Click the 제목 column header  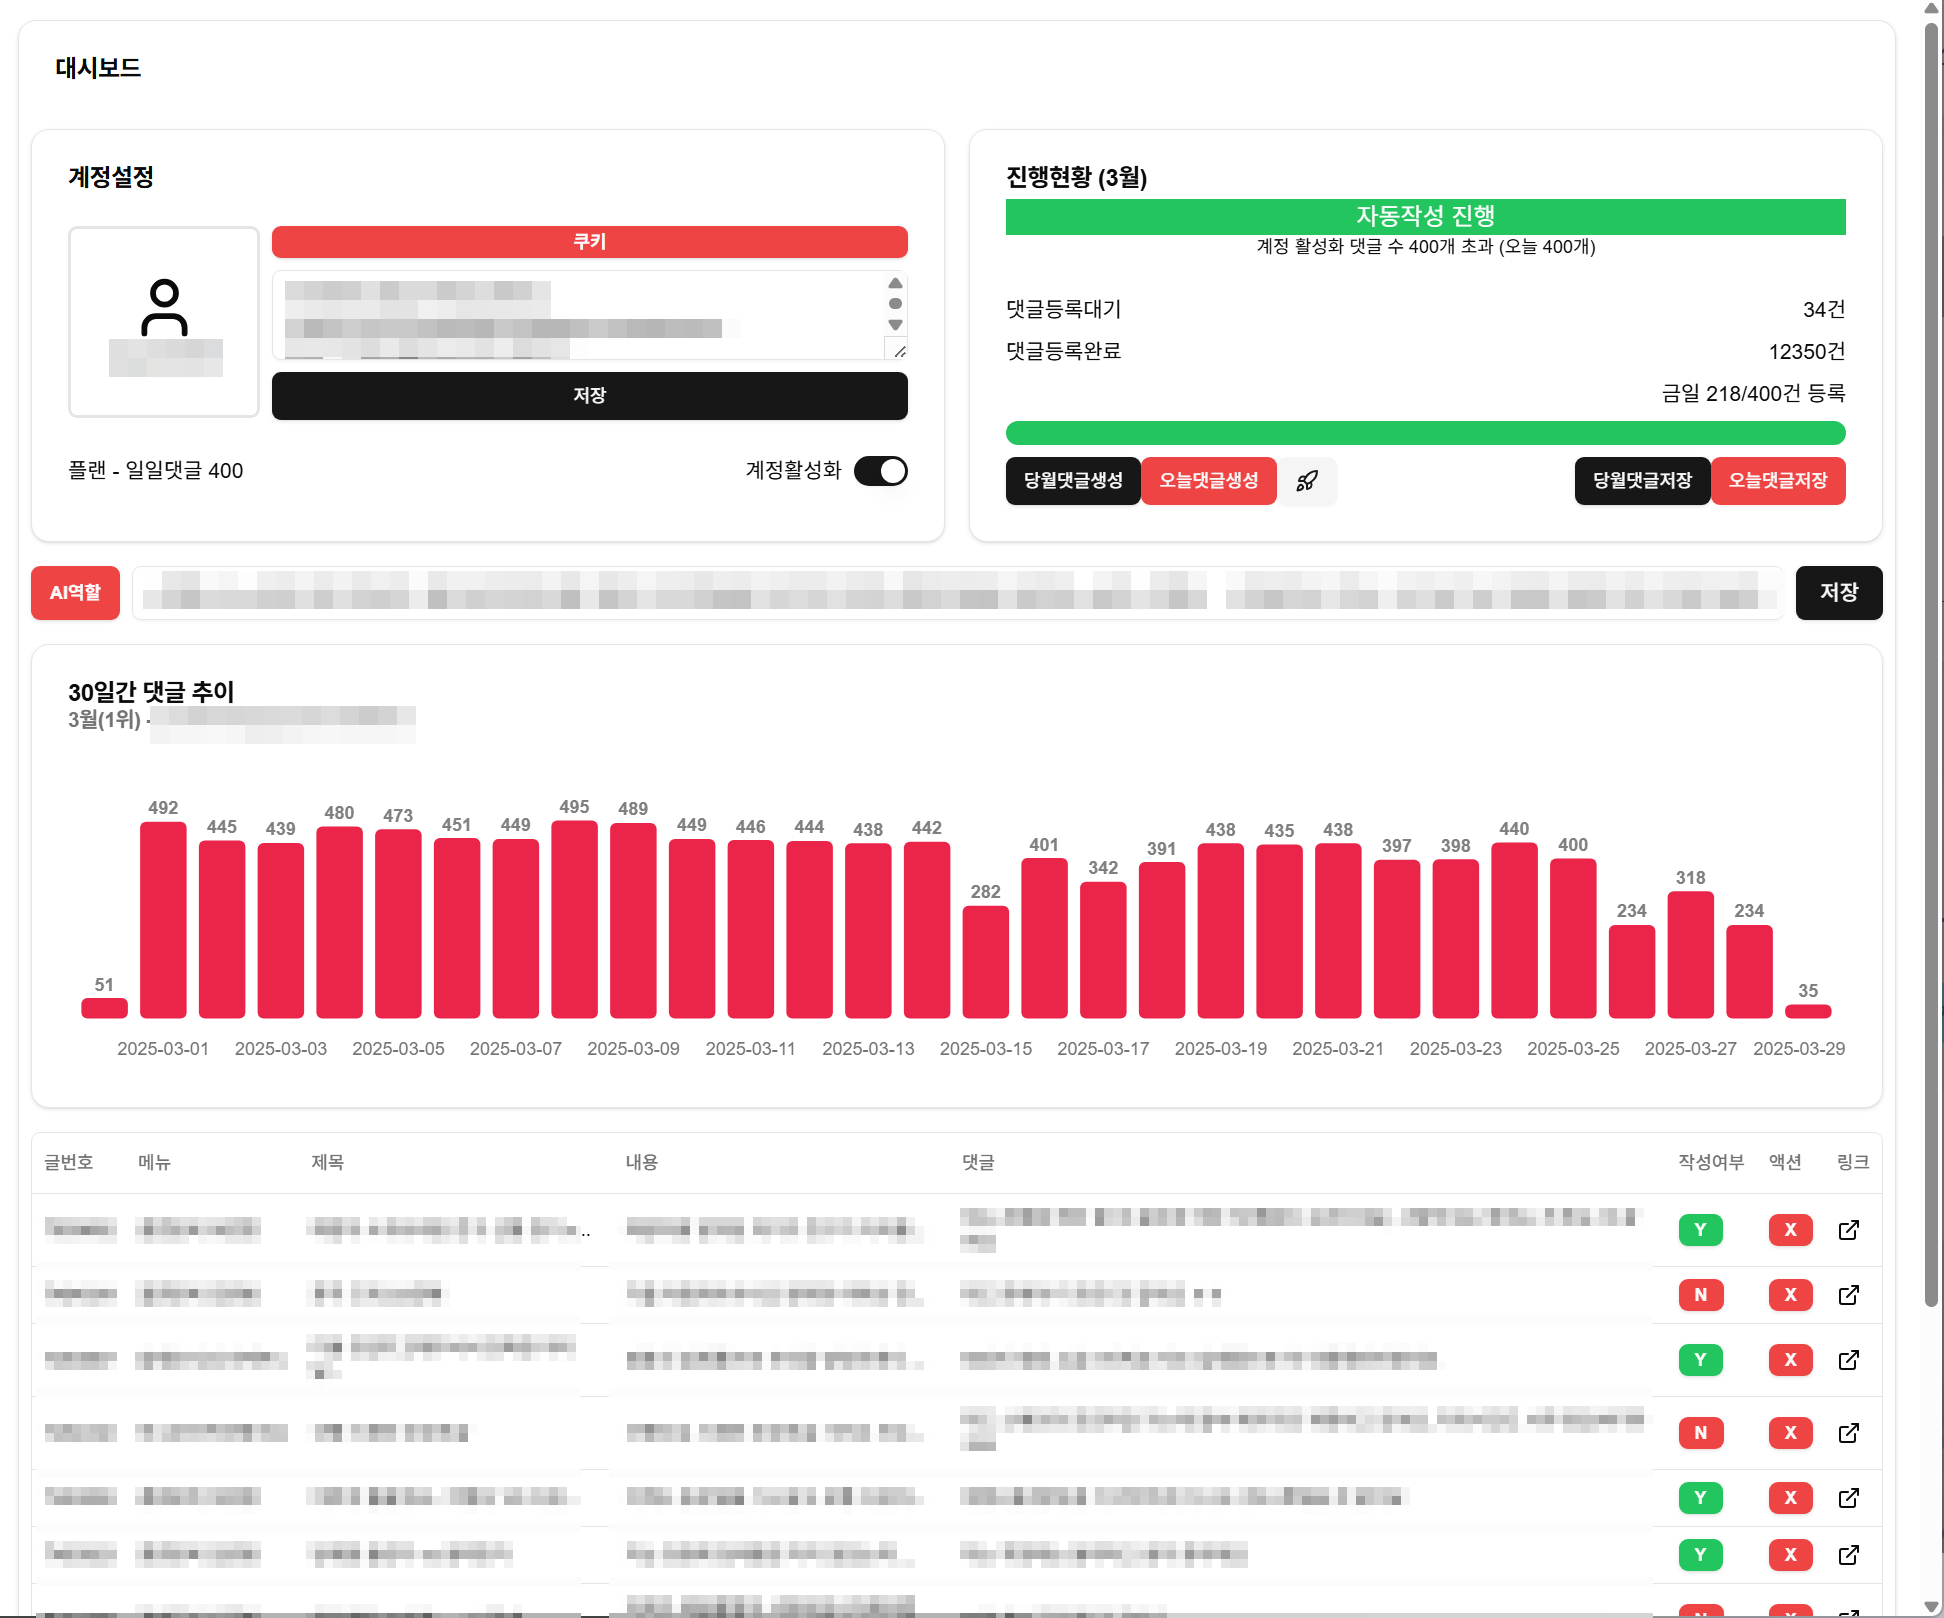[x=327, y=1162]
